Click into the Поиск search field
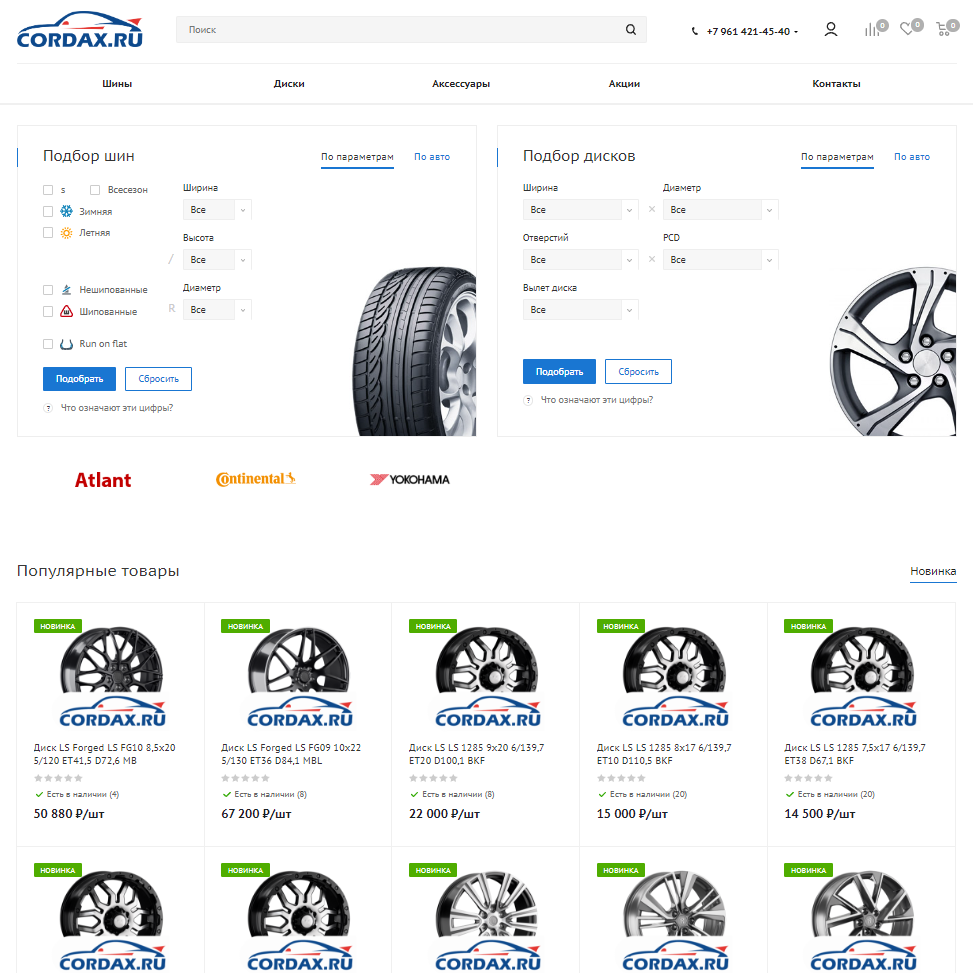 point(400,30)
